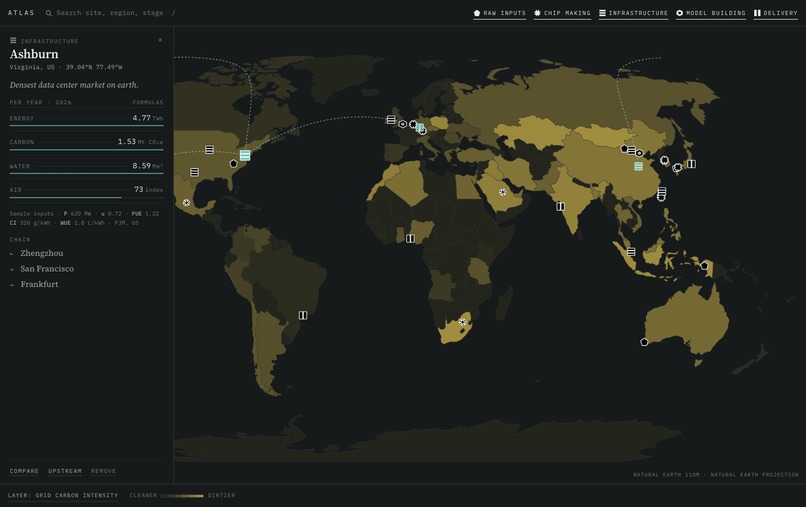Select the raw inputs pentagon marker in Western Australia
The image size is (806, 507).
[644, 342]
